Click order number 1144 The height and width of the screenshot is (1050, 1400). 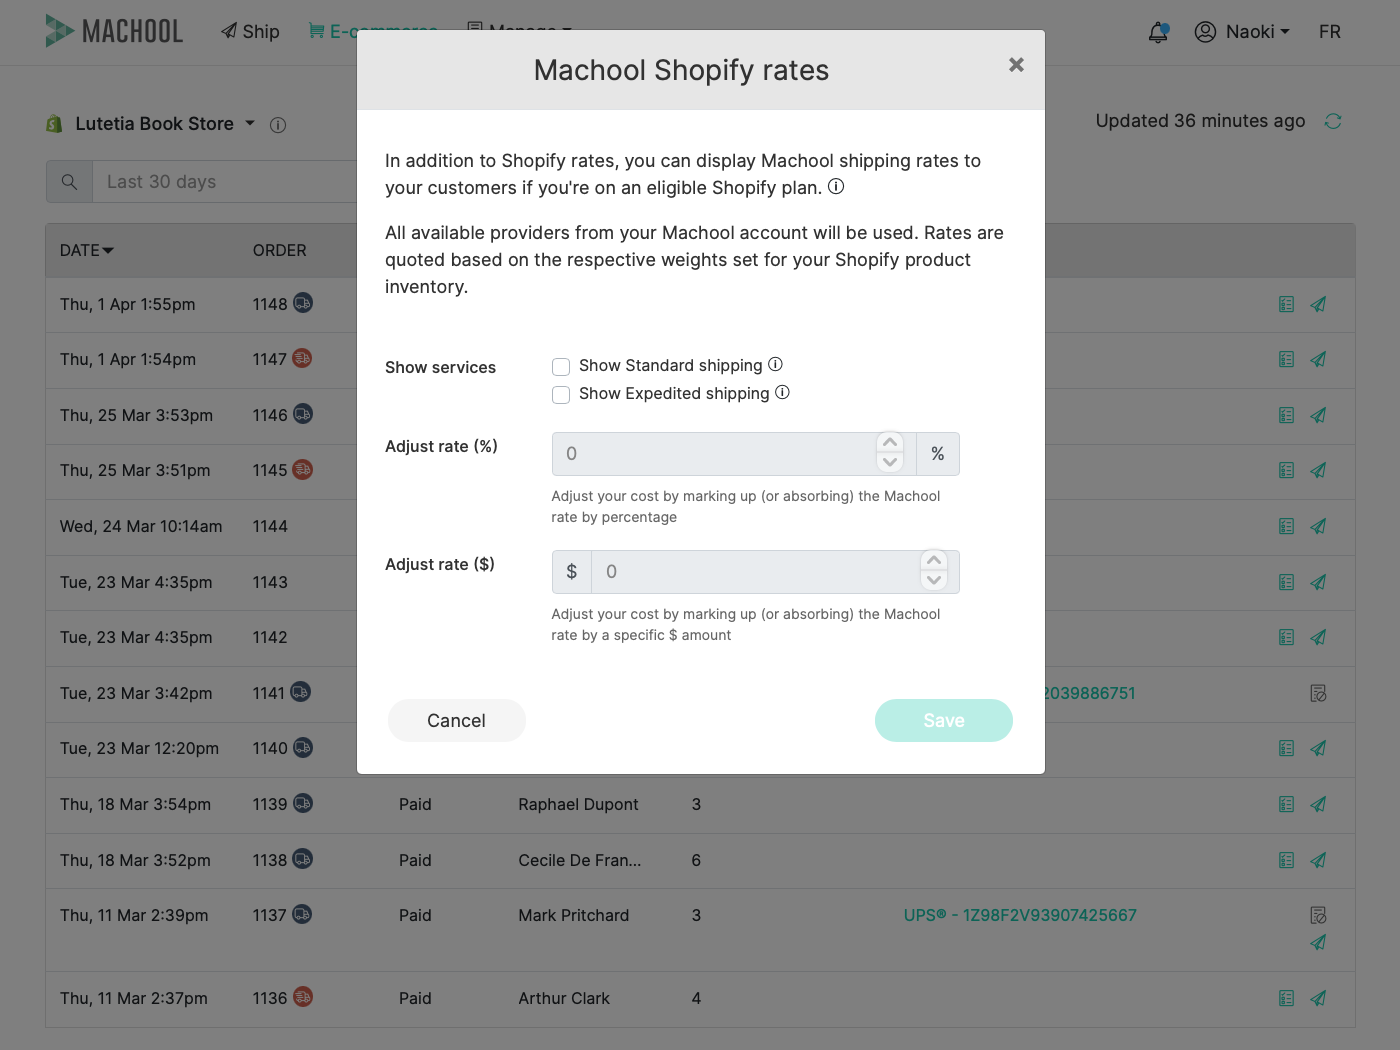point(270,526)
